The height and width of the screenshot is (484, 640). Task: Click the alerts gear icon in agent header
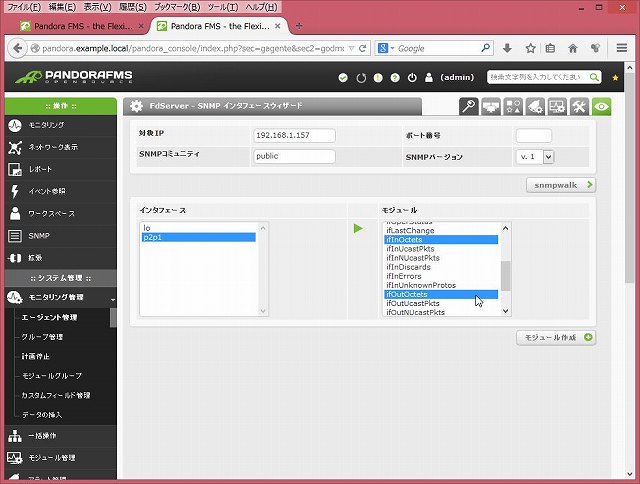535,107
